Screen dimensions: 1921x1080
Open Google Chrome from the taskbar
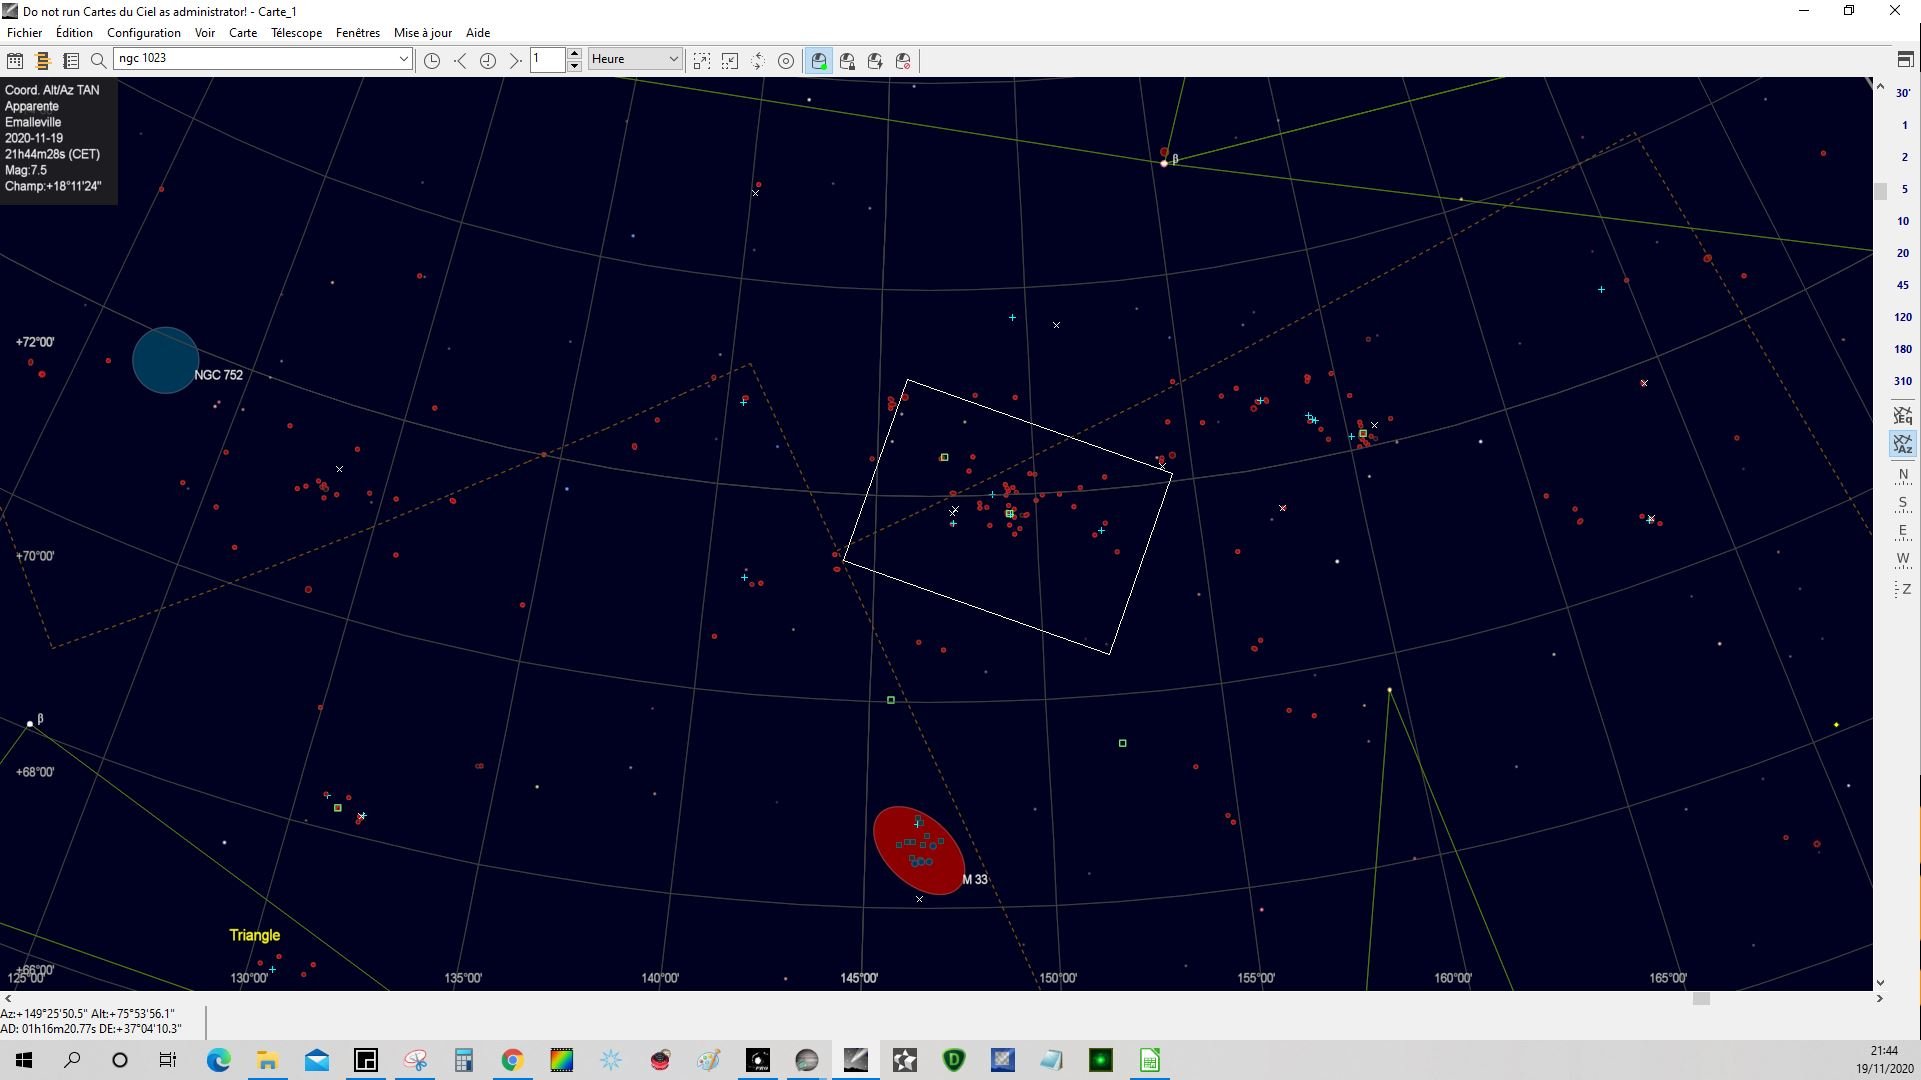click(512, 1060)
